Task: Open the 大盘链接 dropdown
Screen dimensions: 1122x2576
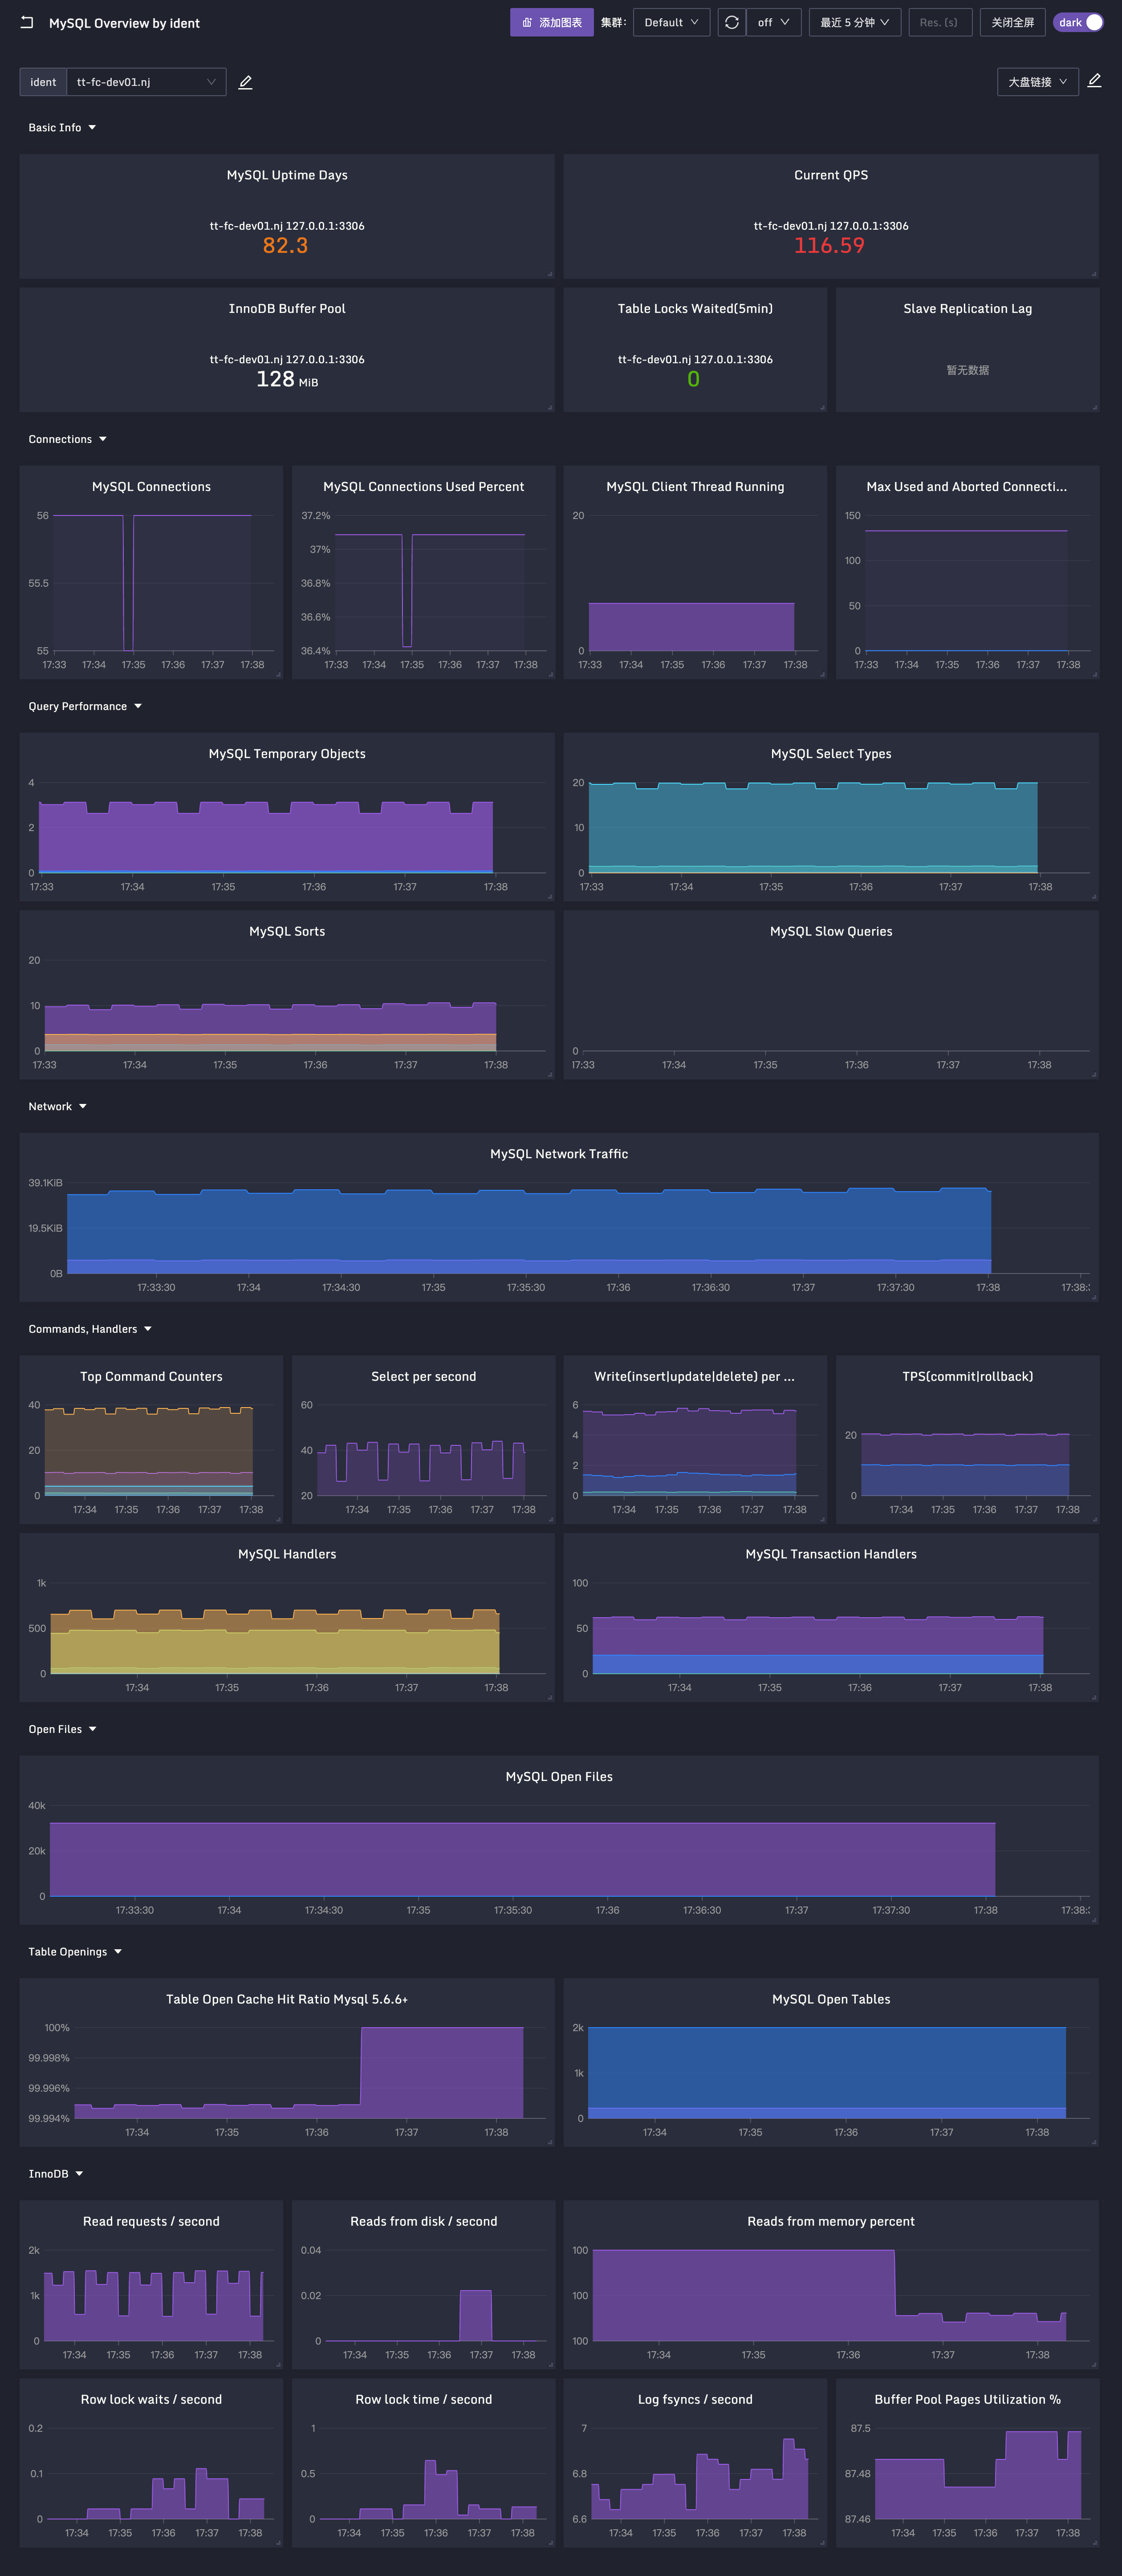Action: [x=1037, y=82]
